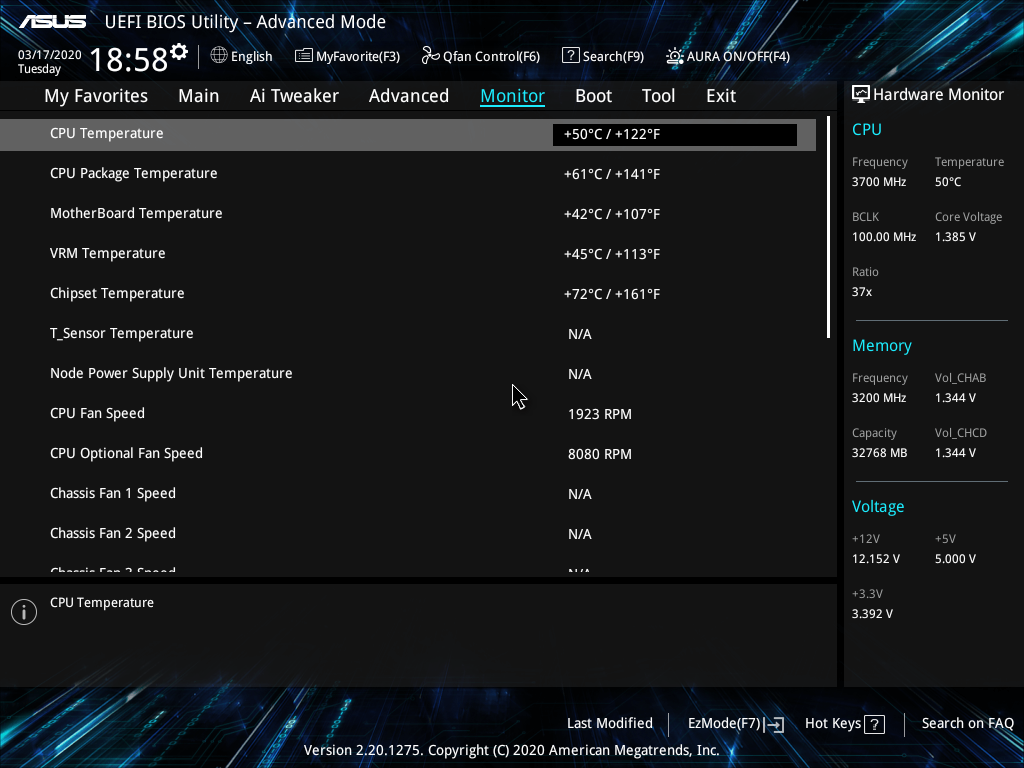The image size is (1024, 768).
Task: Click the vertical scrollbar of monitor list
Action: 828,227
